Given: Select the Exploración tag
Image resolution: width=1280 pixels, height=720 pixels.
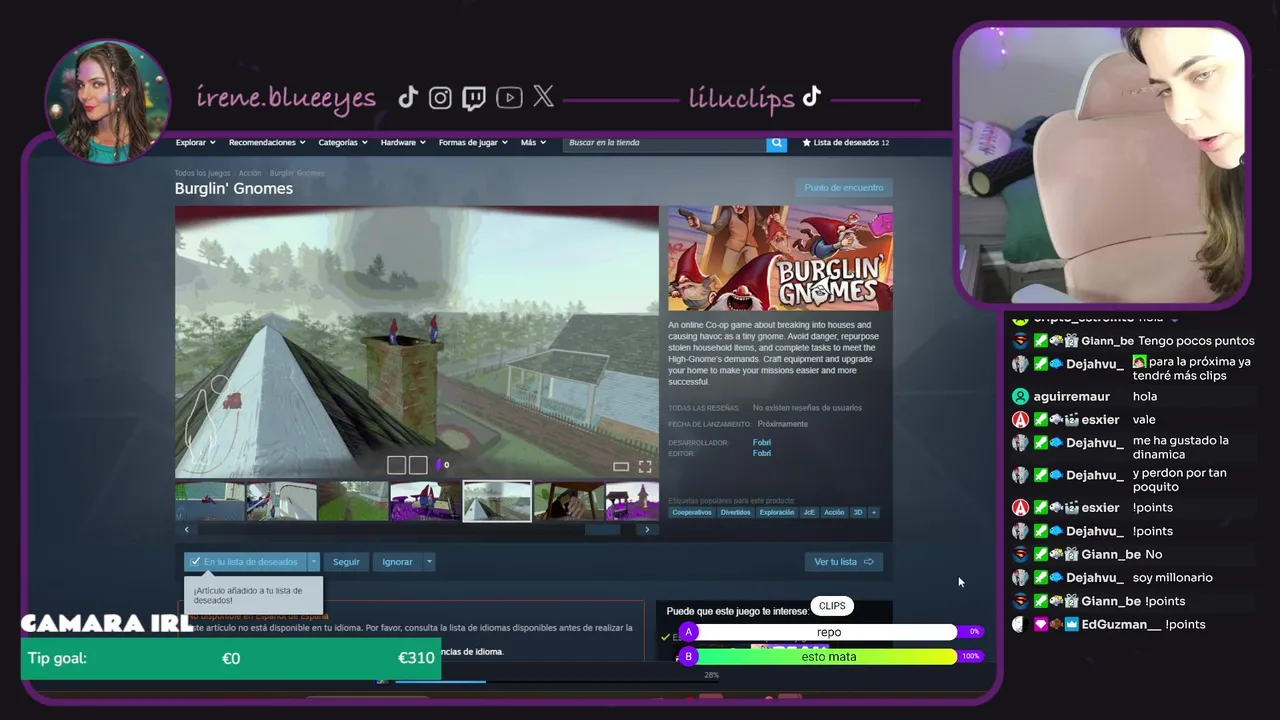Looking at the screenshot, I should tap(777, 512).
